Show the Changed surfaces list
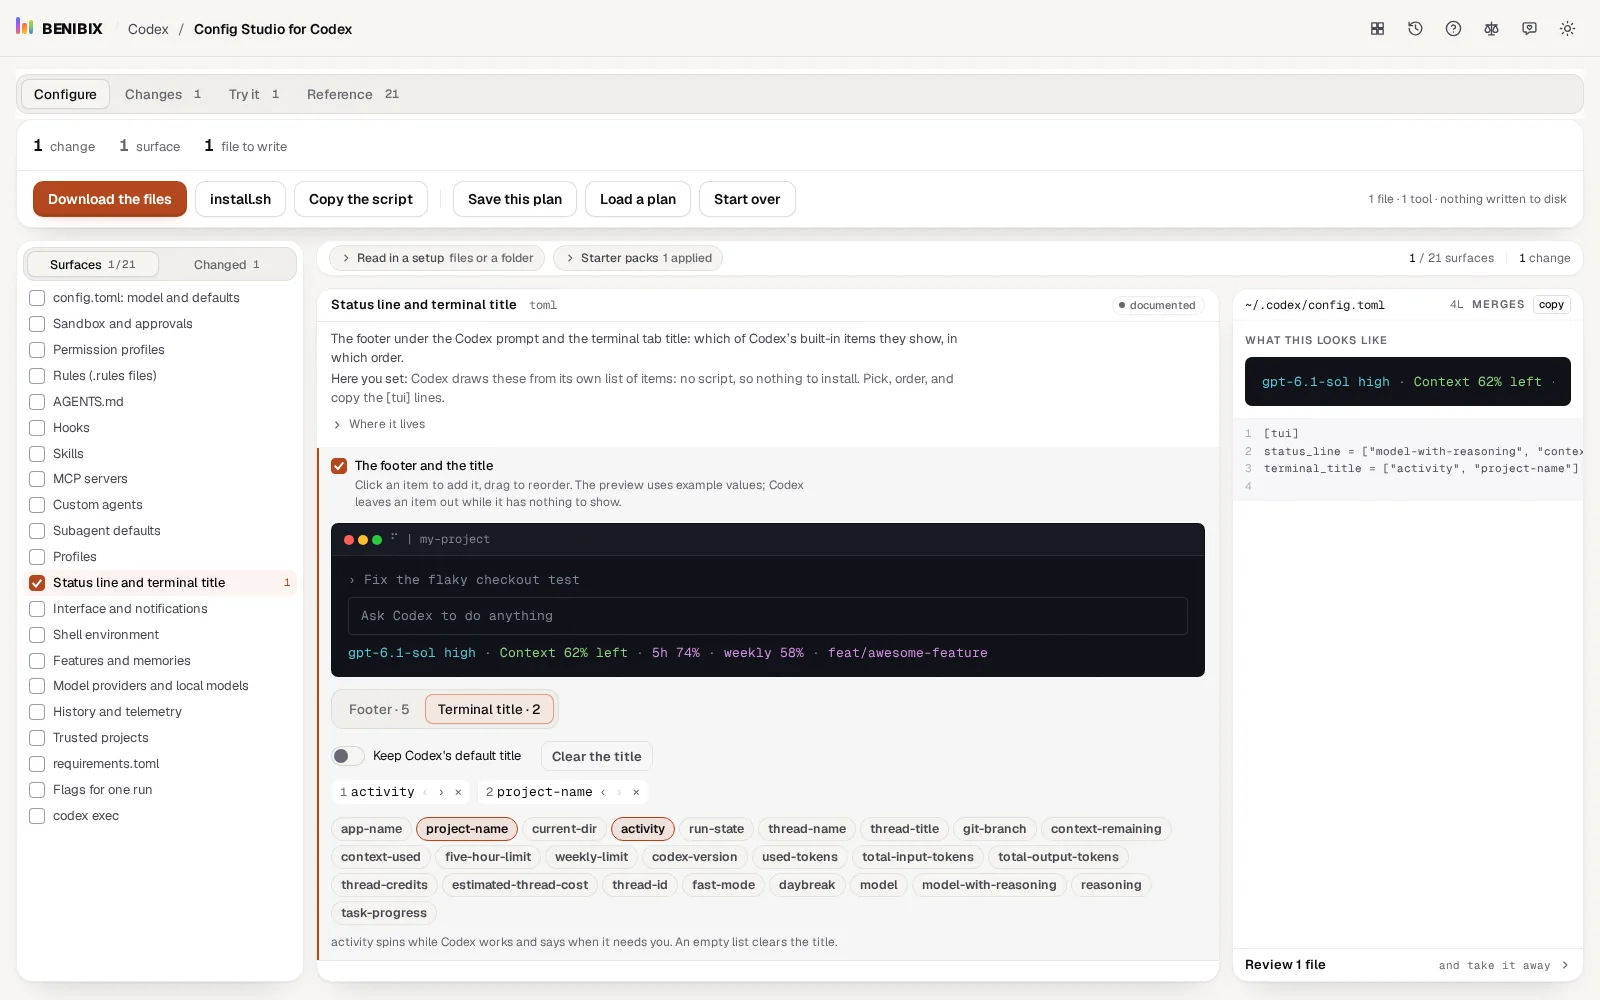 coord(227,265)
